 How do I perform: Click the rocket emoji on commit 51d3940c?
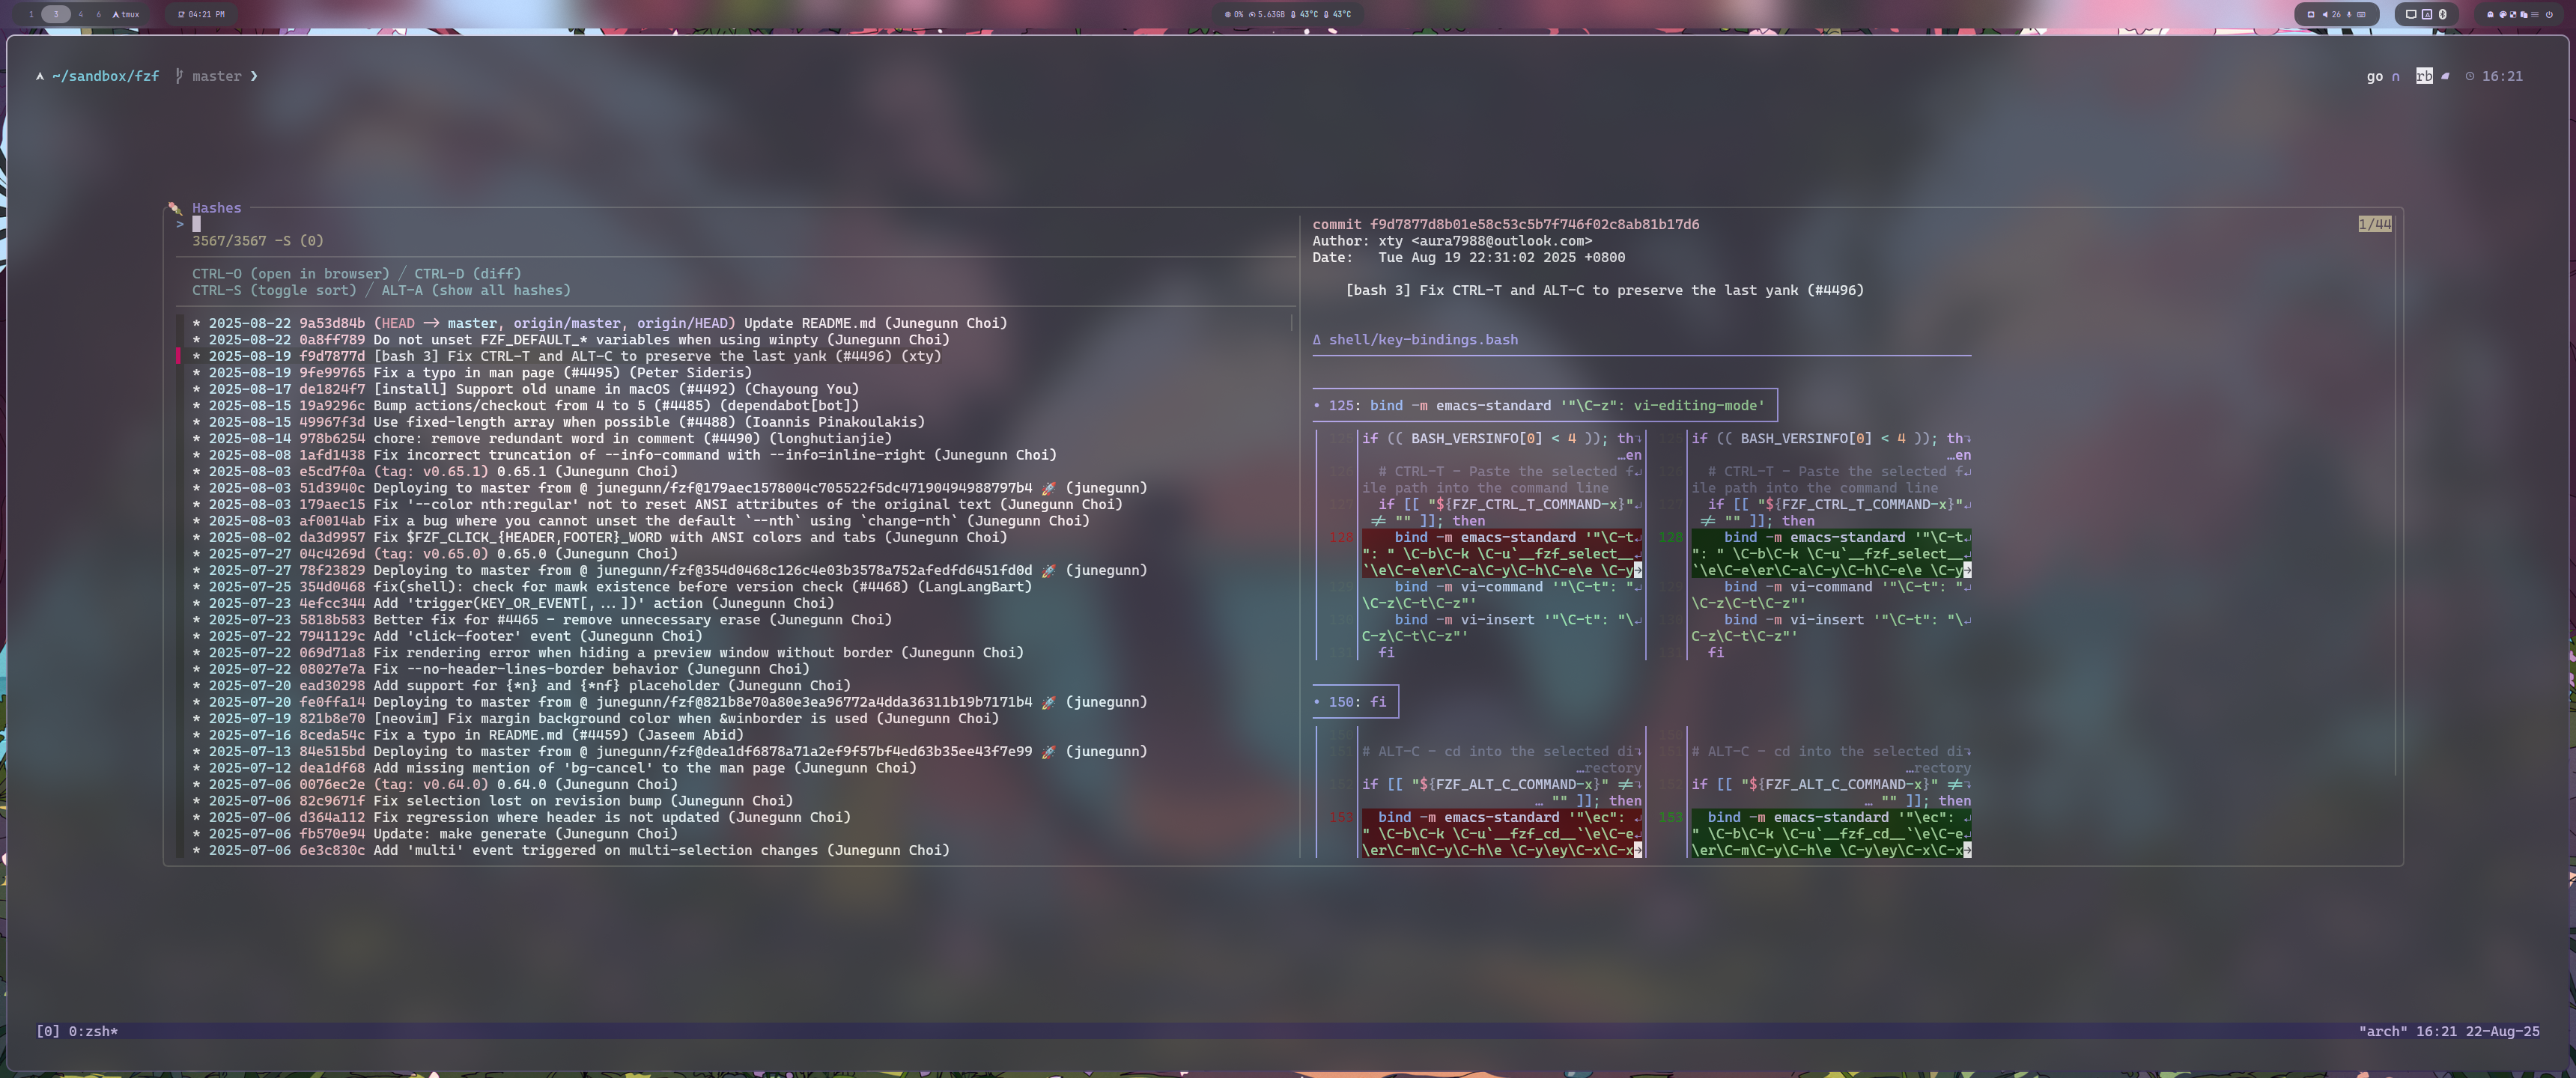point(1048,488)
